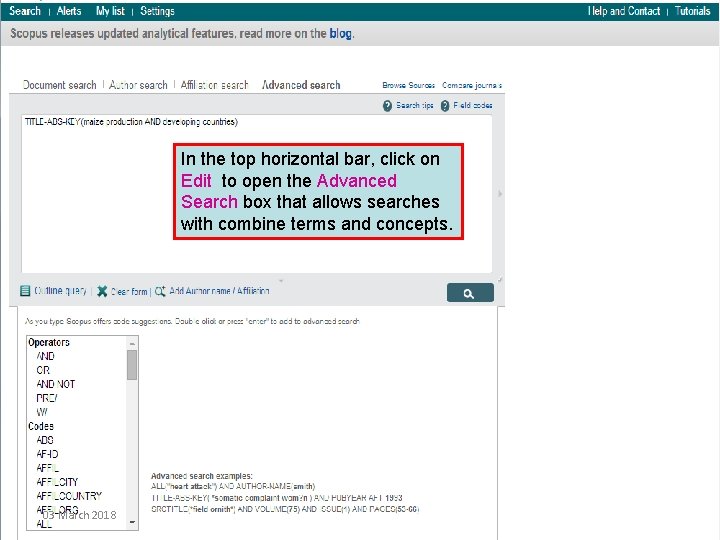The height and width of the screenshot is (540, 720).
Task: Click the Operators heading in the list
Action: click(x=49, y=343)
